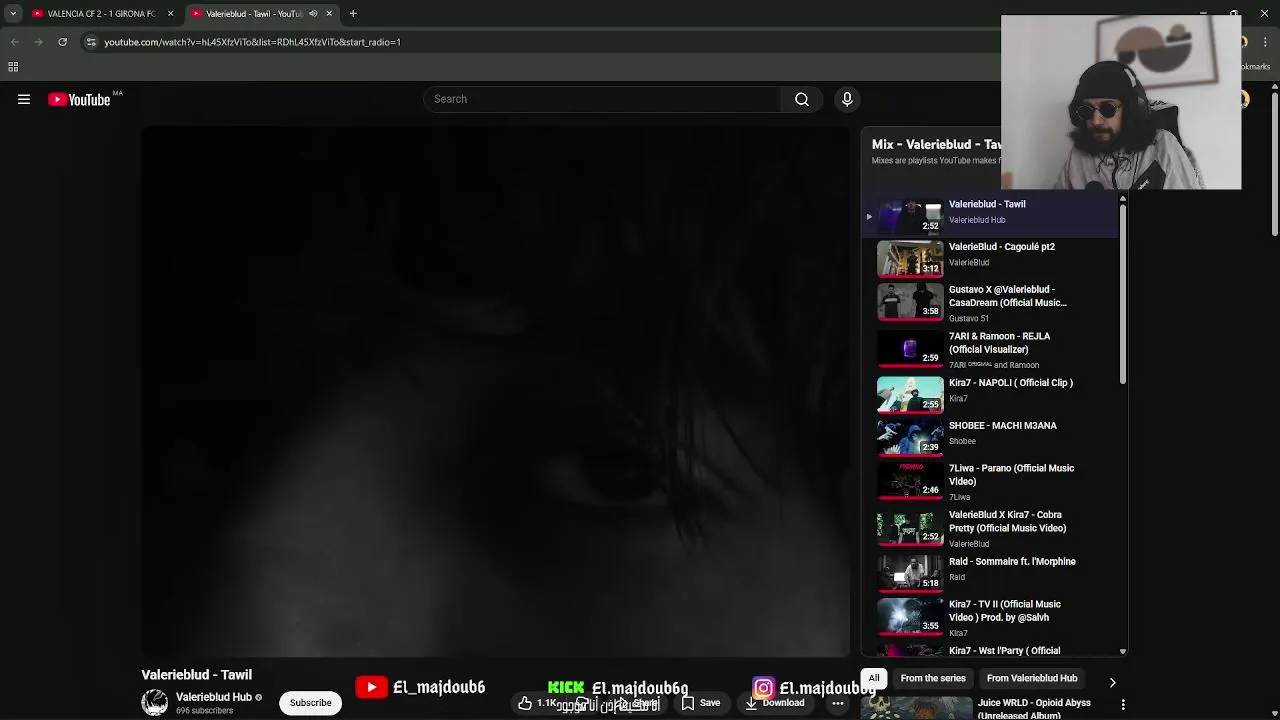Start voice search with microphone icon
Screen dimensions: 1280x720
(847, 99)
